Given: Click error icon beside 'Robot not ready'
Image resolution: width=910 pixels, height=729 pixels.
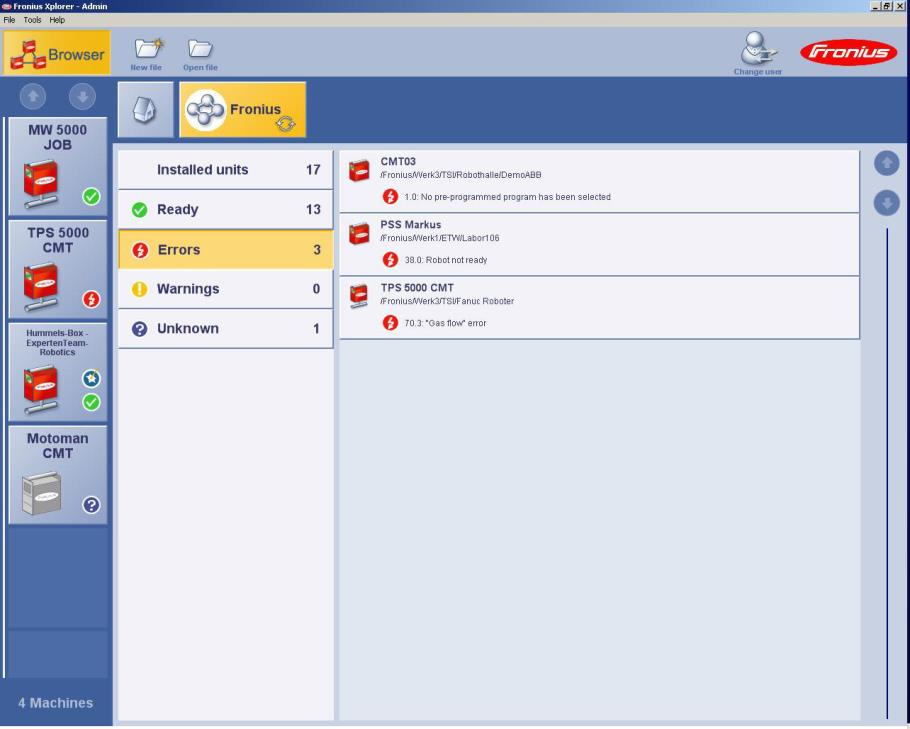Looking at the screenshot, I should tap(390, 259).
